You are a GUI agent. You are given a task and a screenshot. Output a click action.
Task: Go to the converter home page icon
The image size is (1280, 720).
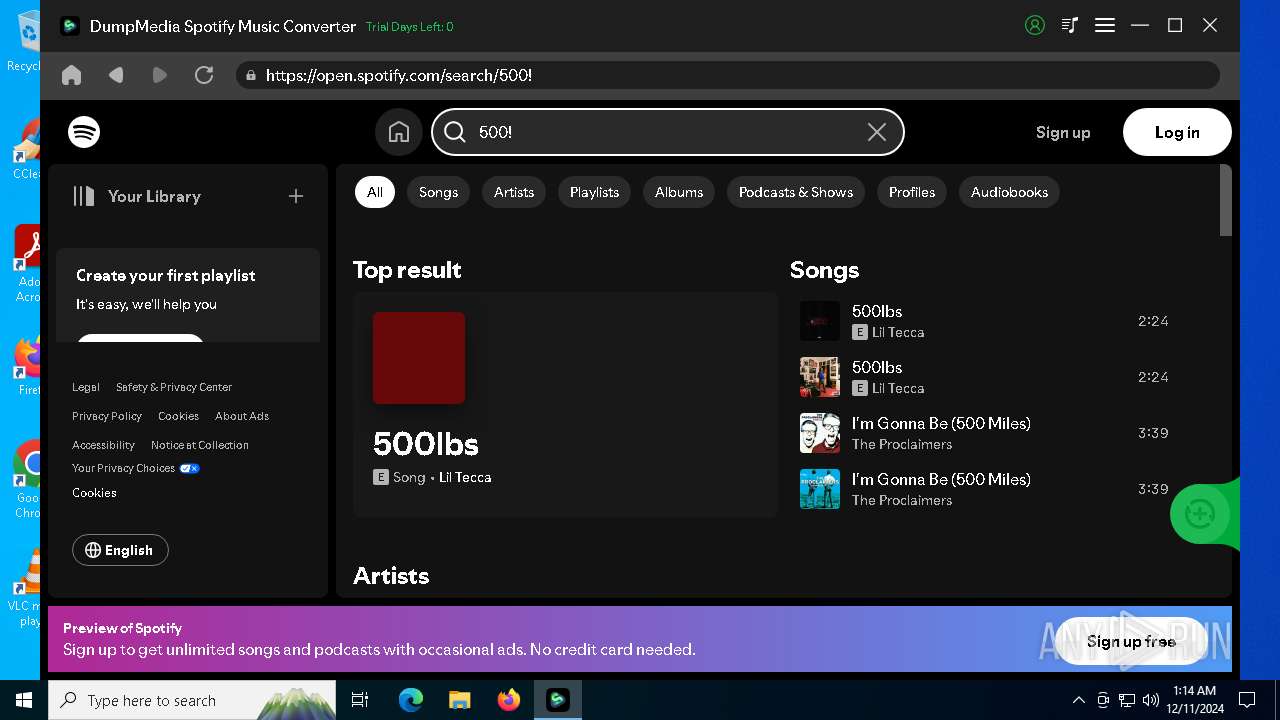pyautogui.click(x=71, y=75)
